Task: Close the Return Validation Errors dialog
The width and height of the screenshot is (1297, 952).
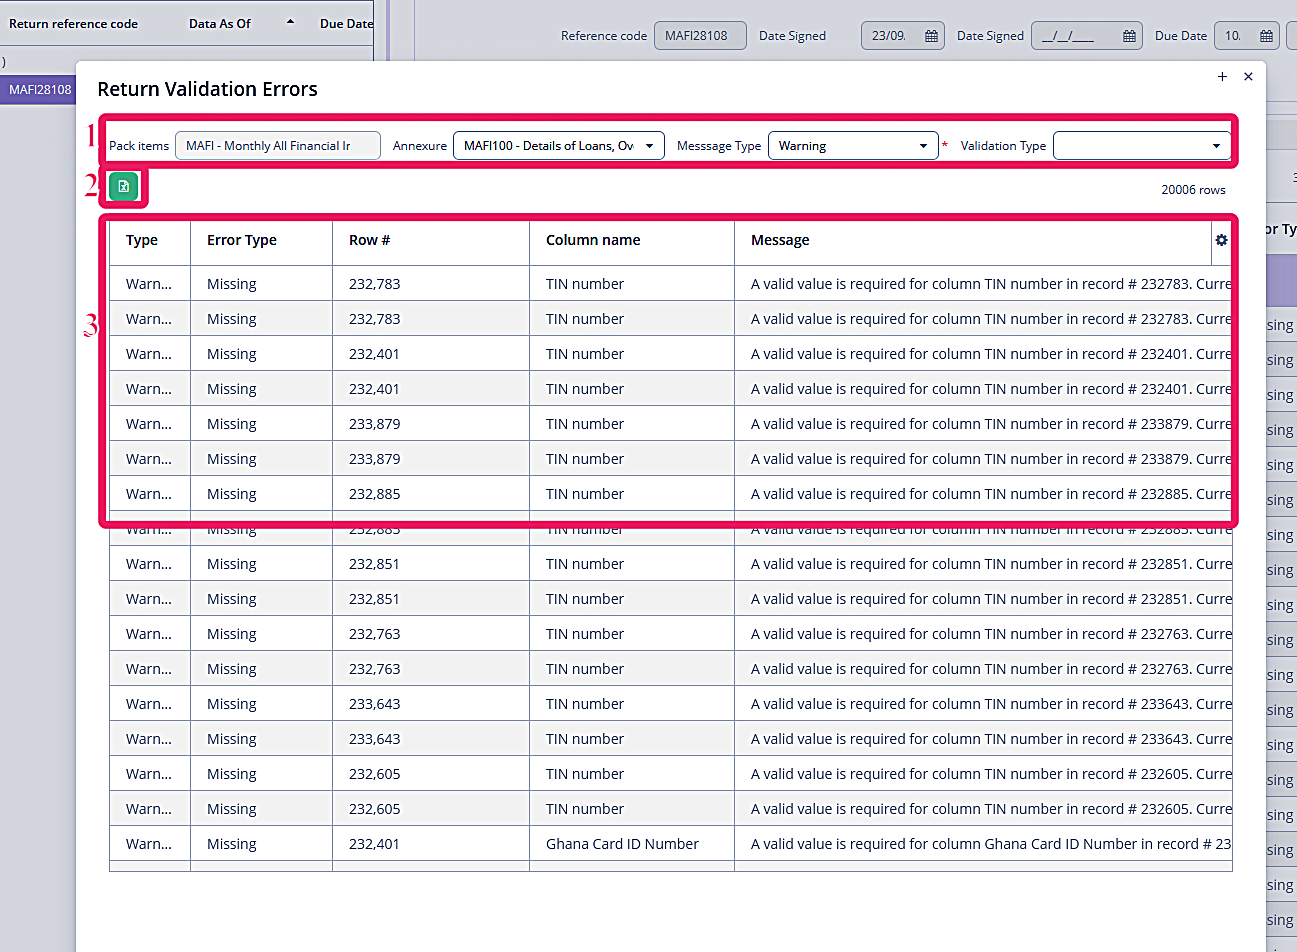Action: click(x=1248, y=76)
